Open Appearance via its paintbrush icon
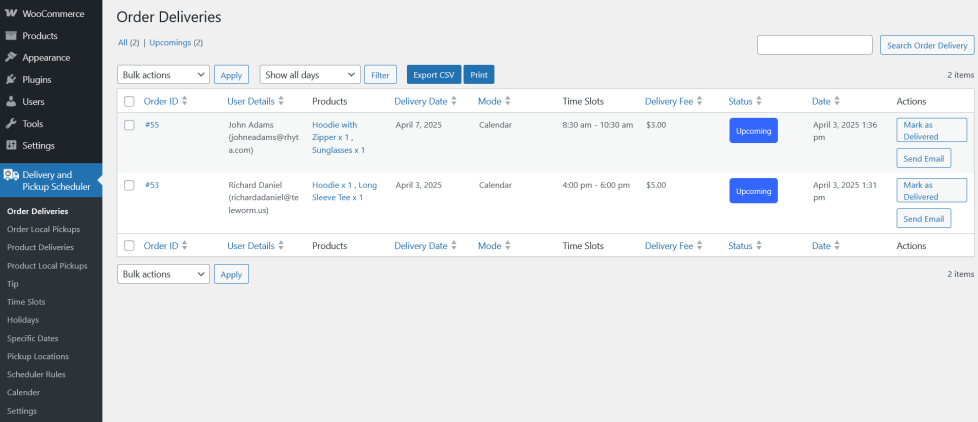This screenshot has width=978, height=422. tap(11, 58)
